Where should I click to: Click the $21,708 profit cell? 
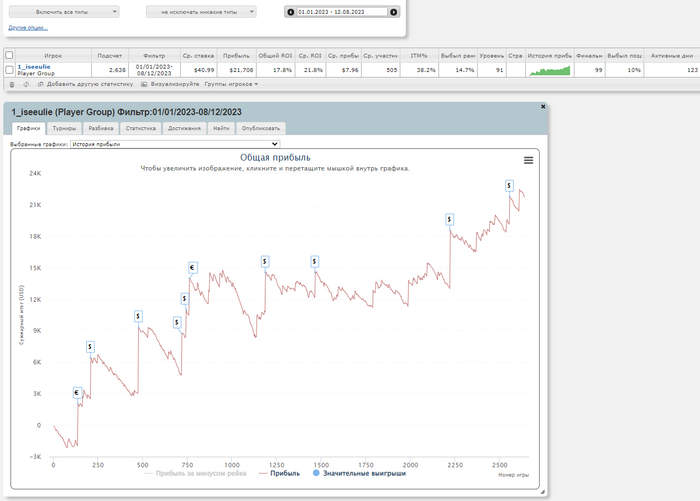coord(236,70)
